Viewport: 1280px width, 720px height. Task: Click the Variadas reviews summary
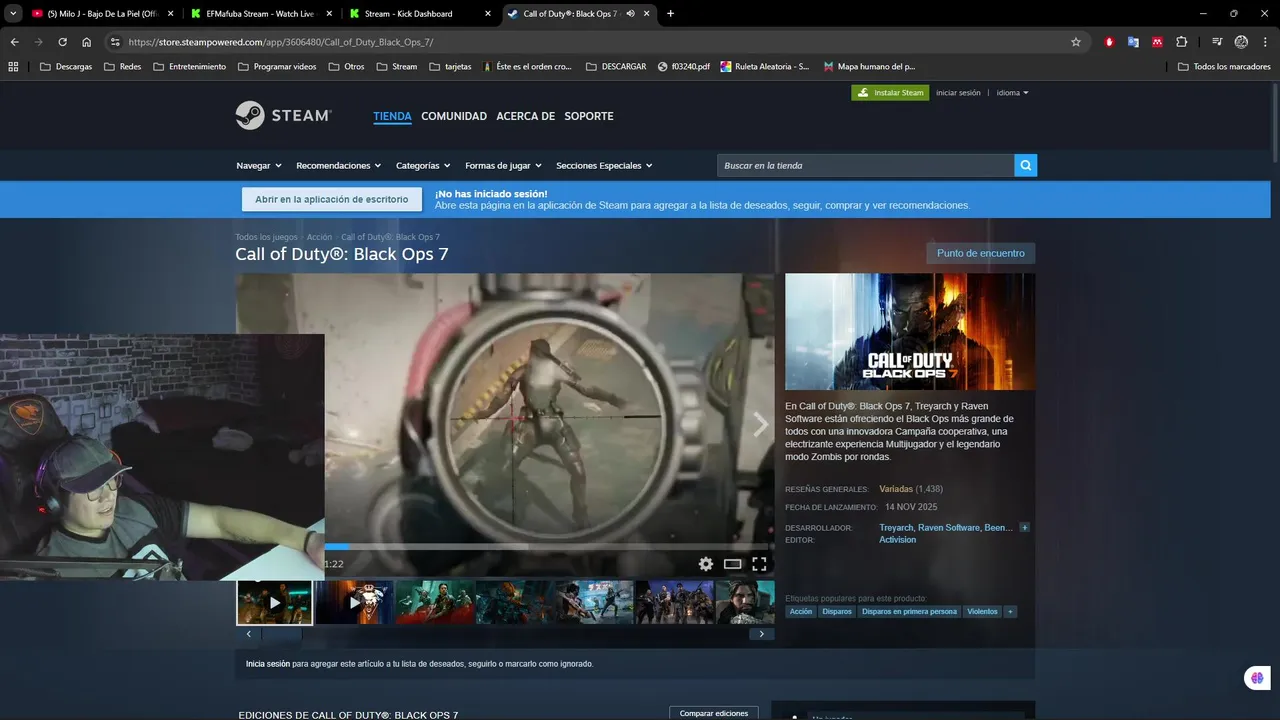coord(896,489)
